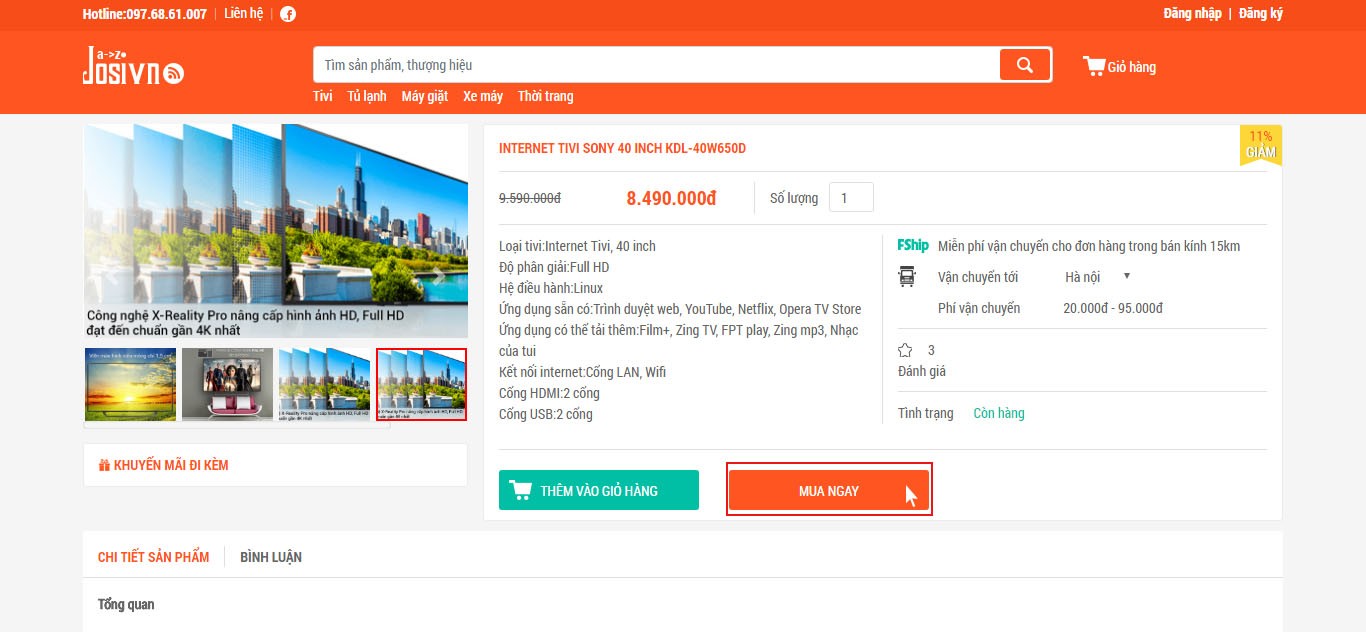Image resolution: width=1366 pixels, height=632 pixels.
Task: Open the Xe máy category menu
Action: point(483,96)
